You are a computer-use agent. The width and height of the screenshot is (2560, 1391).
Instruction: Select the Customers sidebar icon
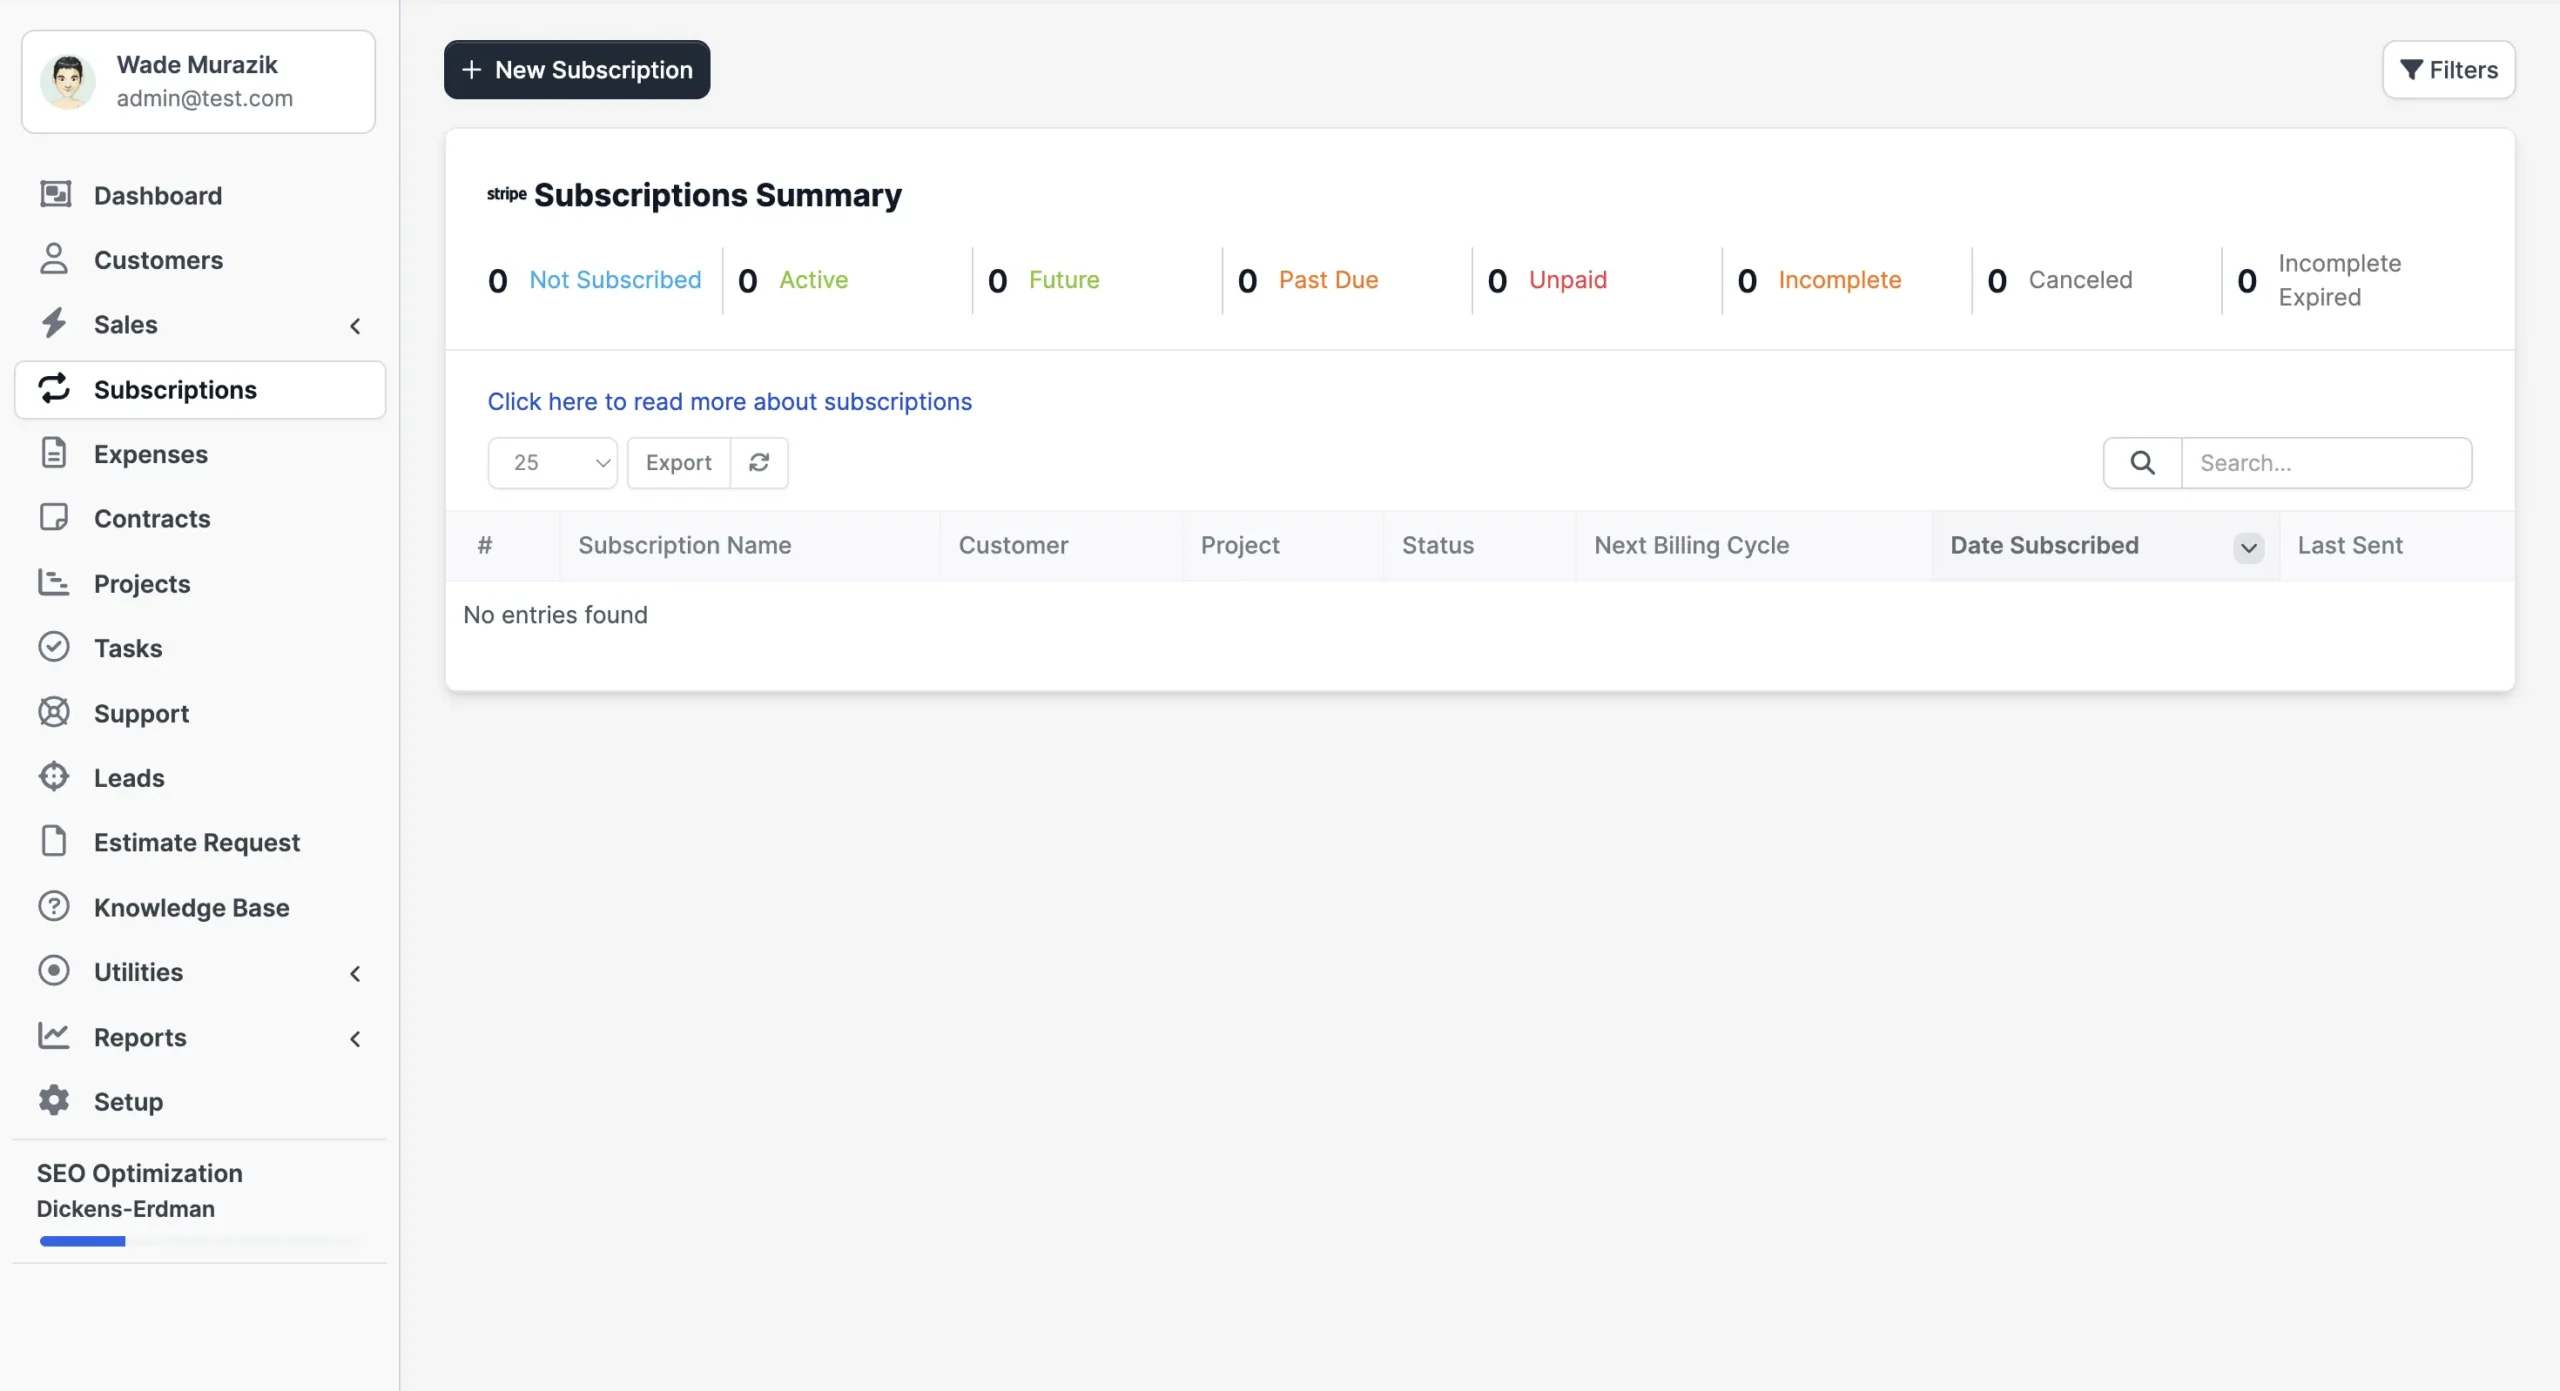coord(55,259)
